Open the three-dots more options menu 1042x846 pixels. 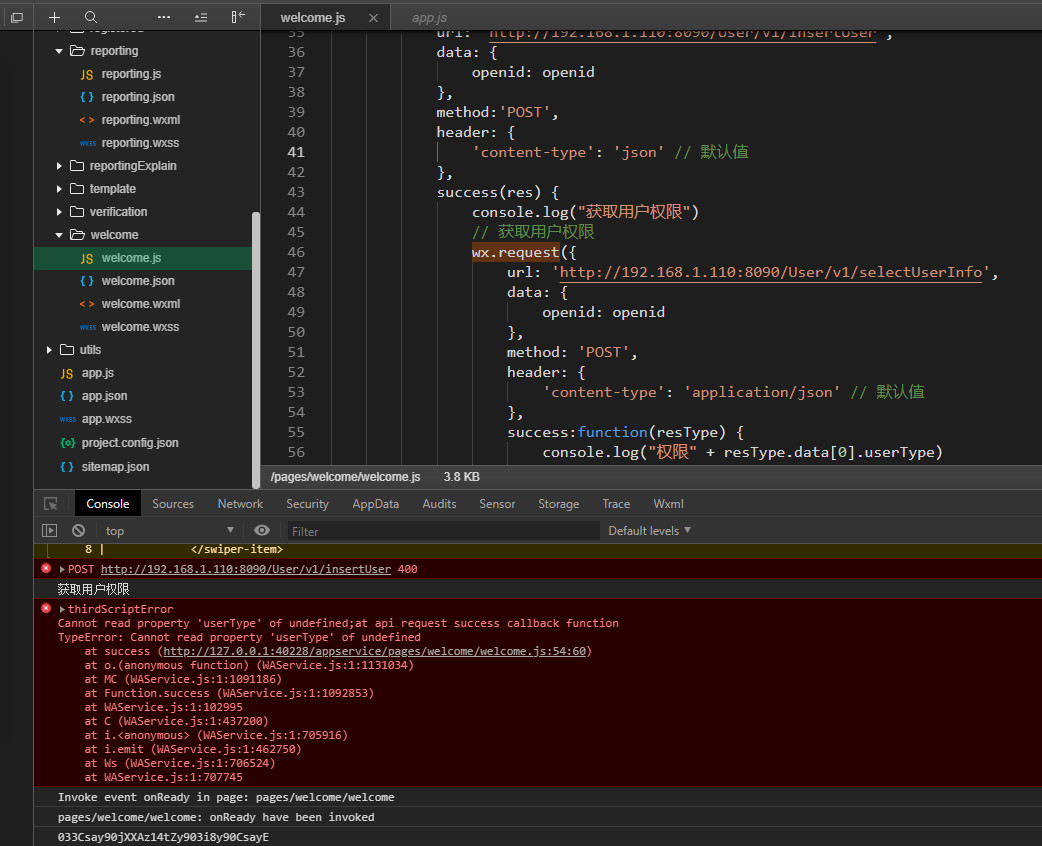point(164,17)
